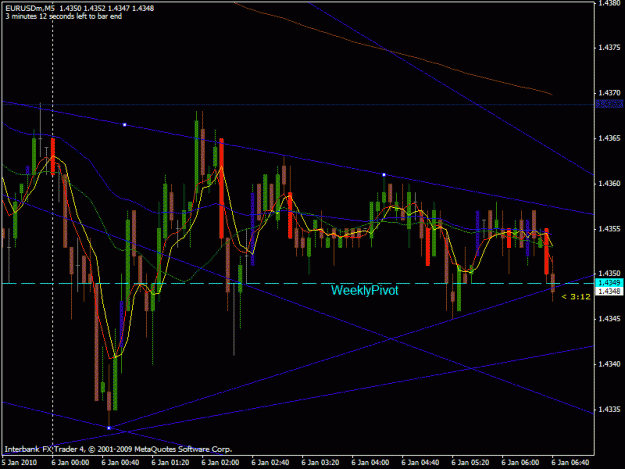
Task: Click the '3 minutes 12 seconds left to bar end' label
Action: [x=63, y=16]
